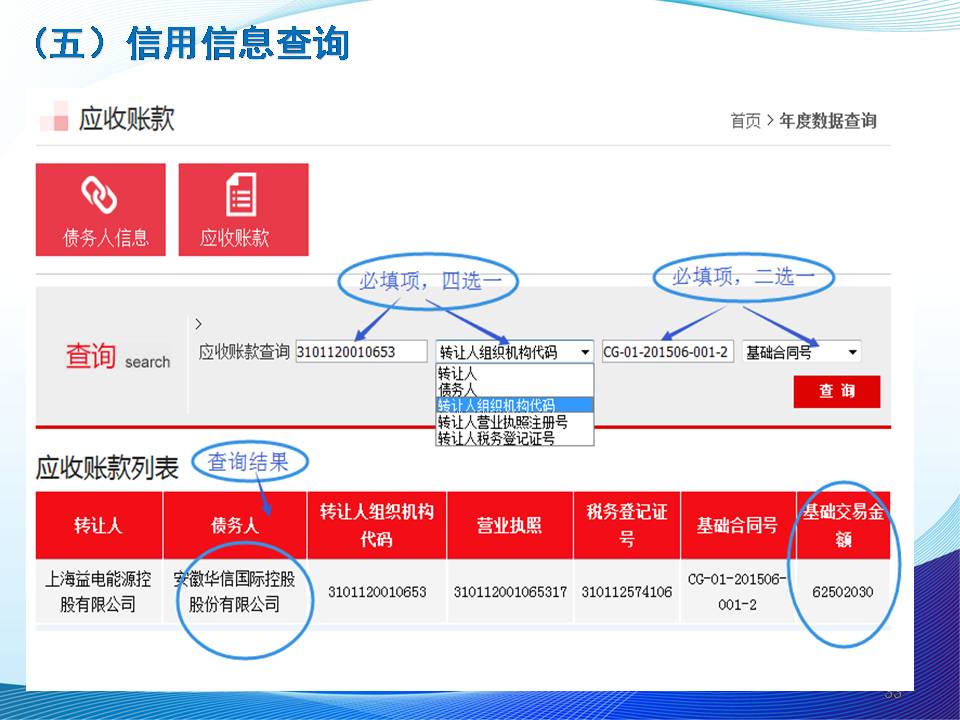Click the small expander arrow above 应收账款查询
Screen dimensions: 960x720
[198, 324]
